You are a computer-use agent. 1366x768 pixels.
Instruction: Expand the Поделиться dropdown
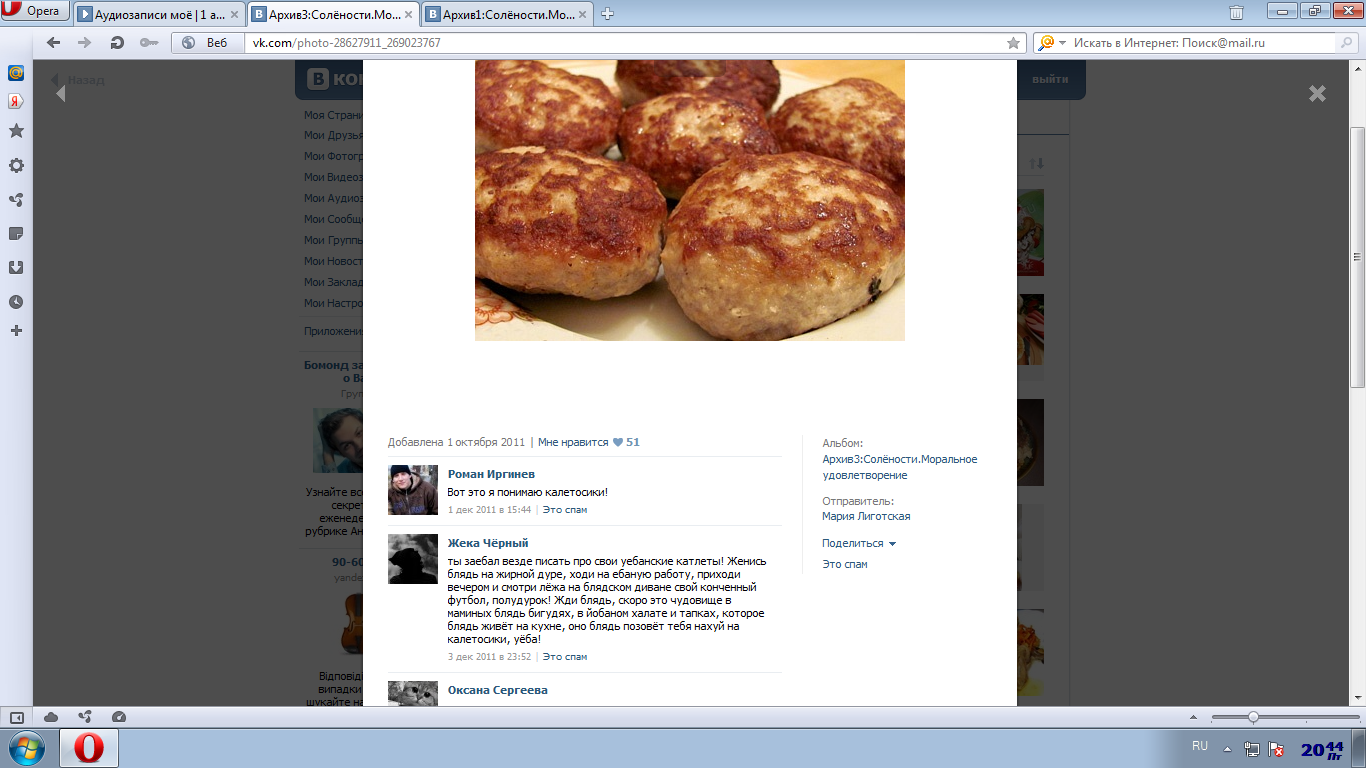pyautogui.click(x=859, y=544)
